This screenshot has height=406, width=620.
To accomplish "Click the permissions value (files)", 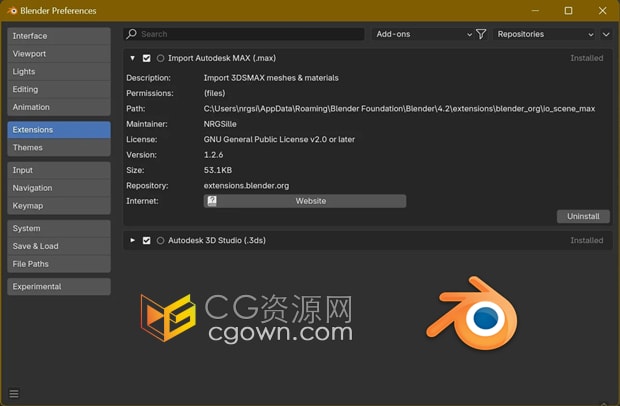I will pos(214,93).
